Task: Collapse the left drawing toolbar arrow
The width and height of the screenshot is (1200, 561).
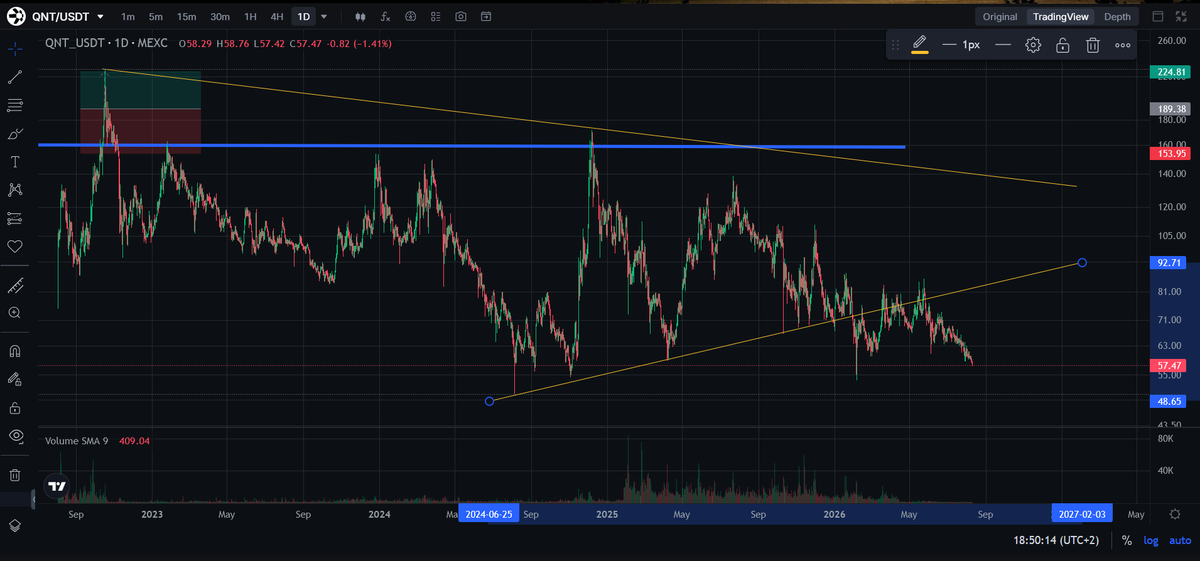Action: (x=33, y=497)
